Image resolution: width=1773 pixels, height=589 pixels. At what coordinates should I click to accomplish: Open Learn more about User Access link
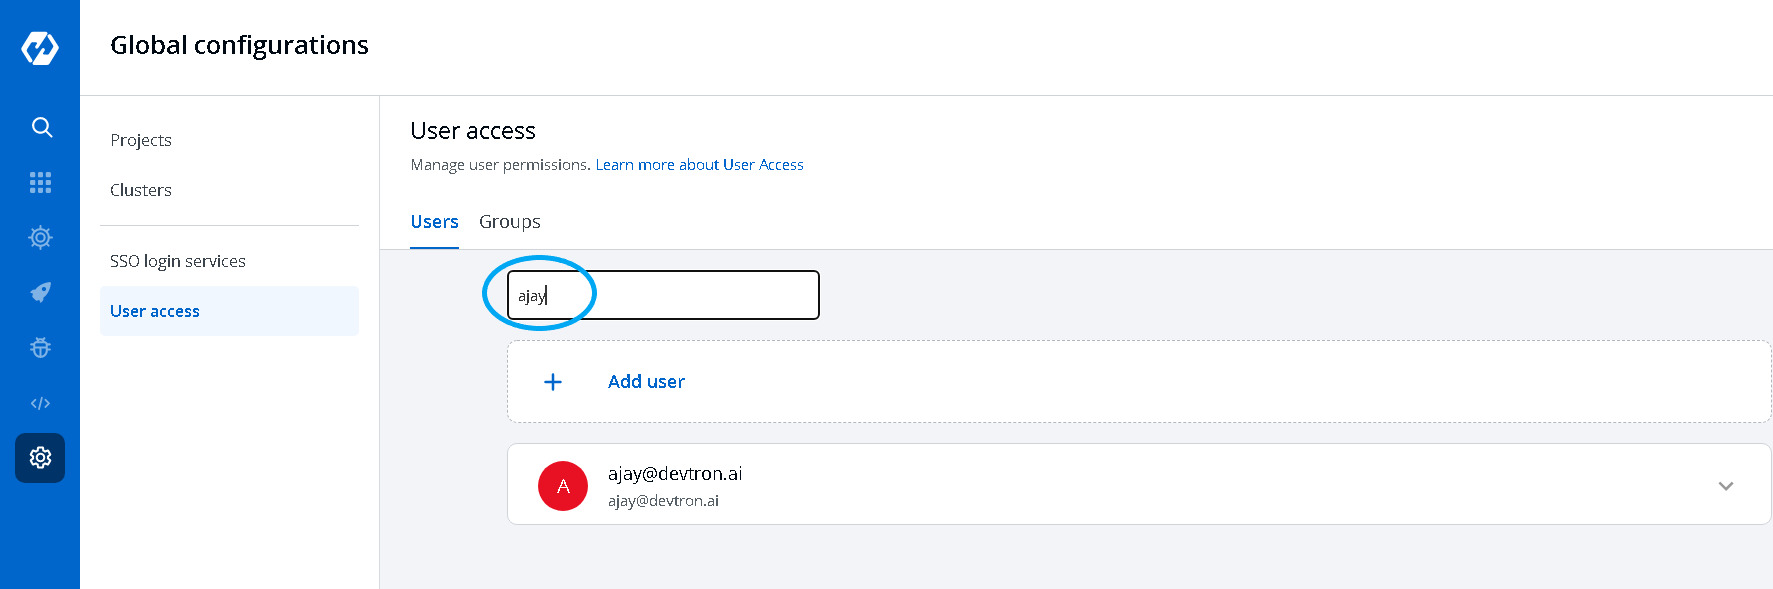point(699,165)
